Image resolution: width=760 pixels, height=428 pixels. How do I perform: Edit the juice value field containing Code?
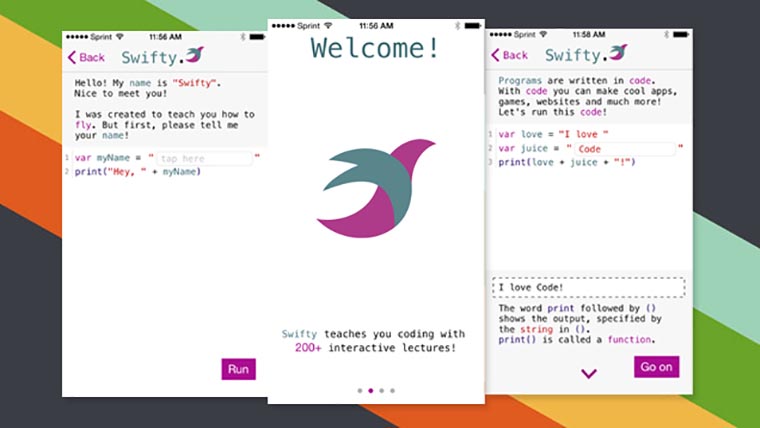pos(624,149)
